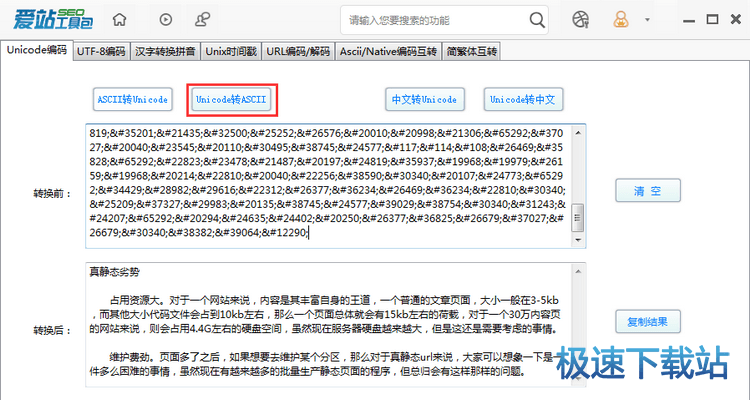Copy output with 复制结果 button
750x400 pixels.
pyautogui.click(x=648, y=322)
